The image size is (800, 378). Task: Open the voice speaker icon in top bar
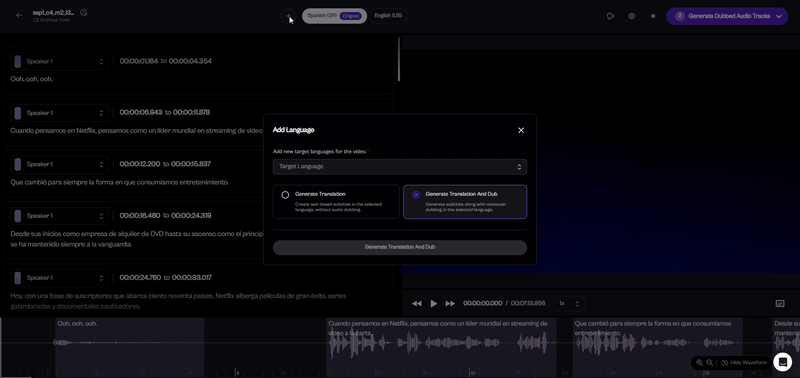610,16
